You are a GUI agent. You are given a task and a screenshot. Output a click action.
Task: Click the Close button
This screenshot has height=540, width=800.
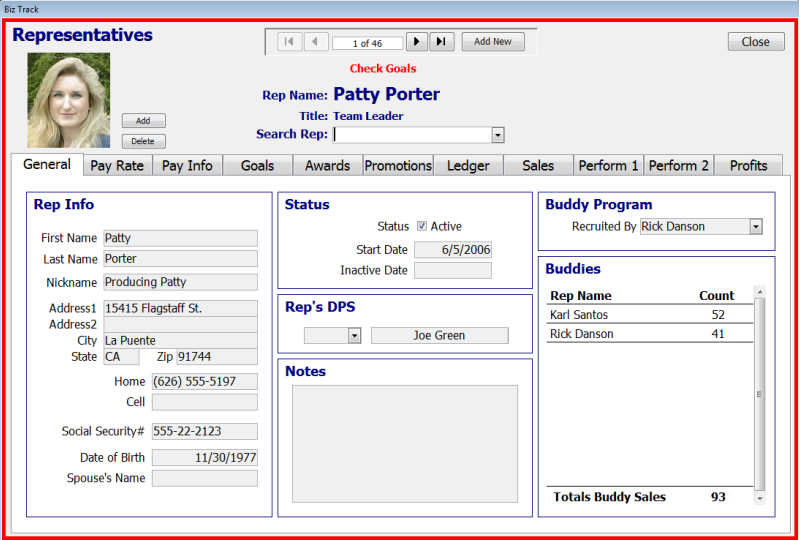755,42
